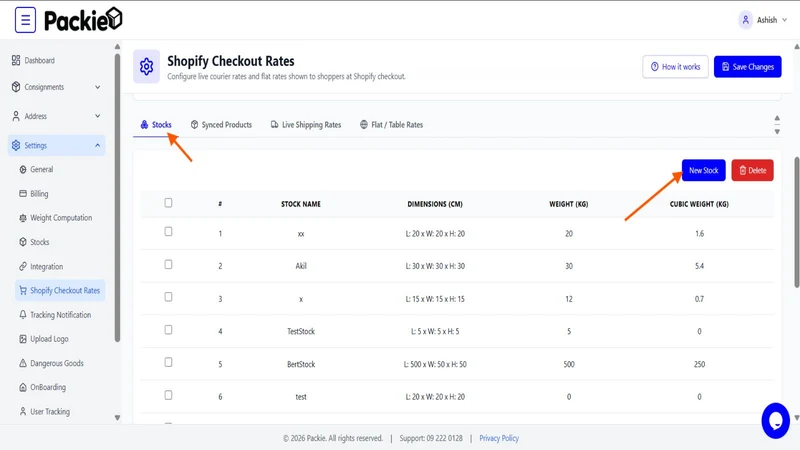The image size is (800, 450).
Task: Click the Synced Products tab icon
Action: point(194,124)
